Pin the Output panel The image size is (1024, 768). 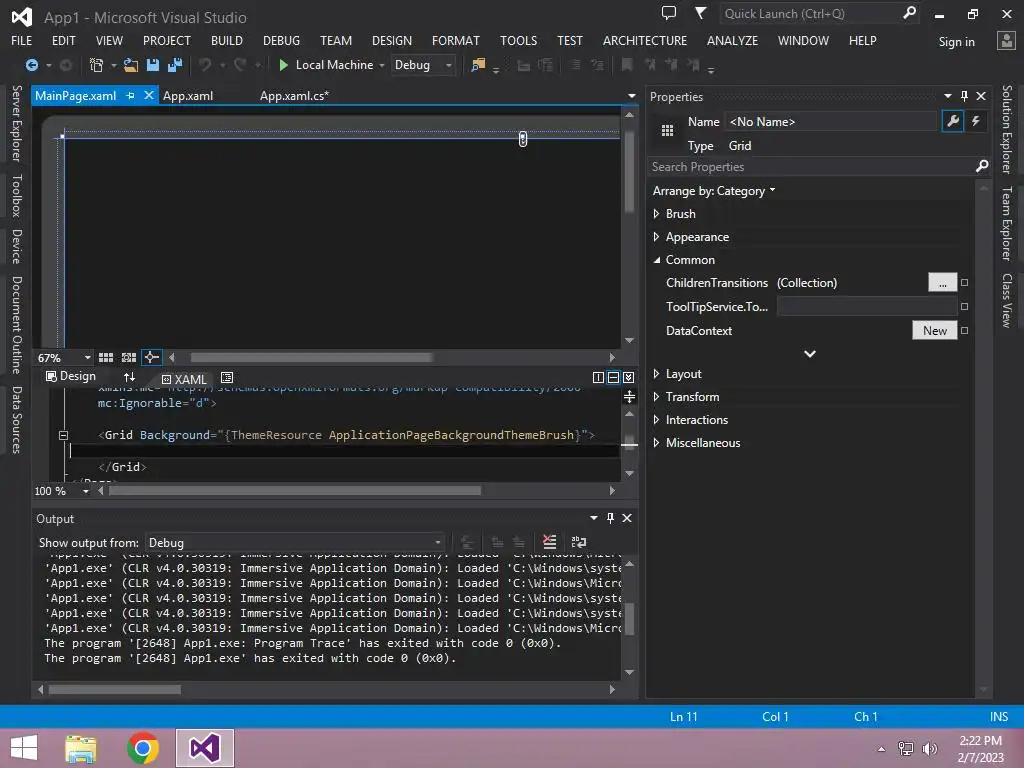coord(610,518)
